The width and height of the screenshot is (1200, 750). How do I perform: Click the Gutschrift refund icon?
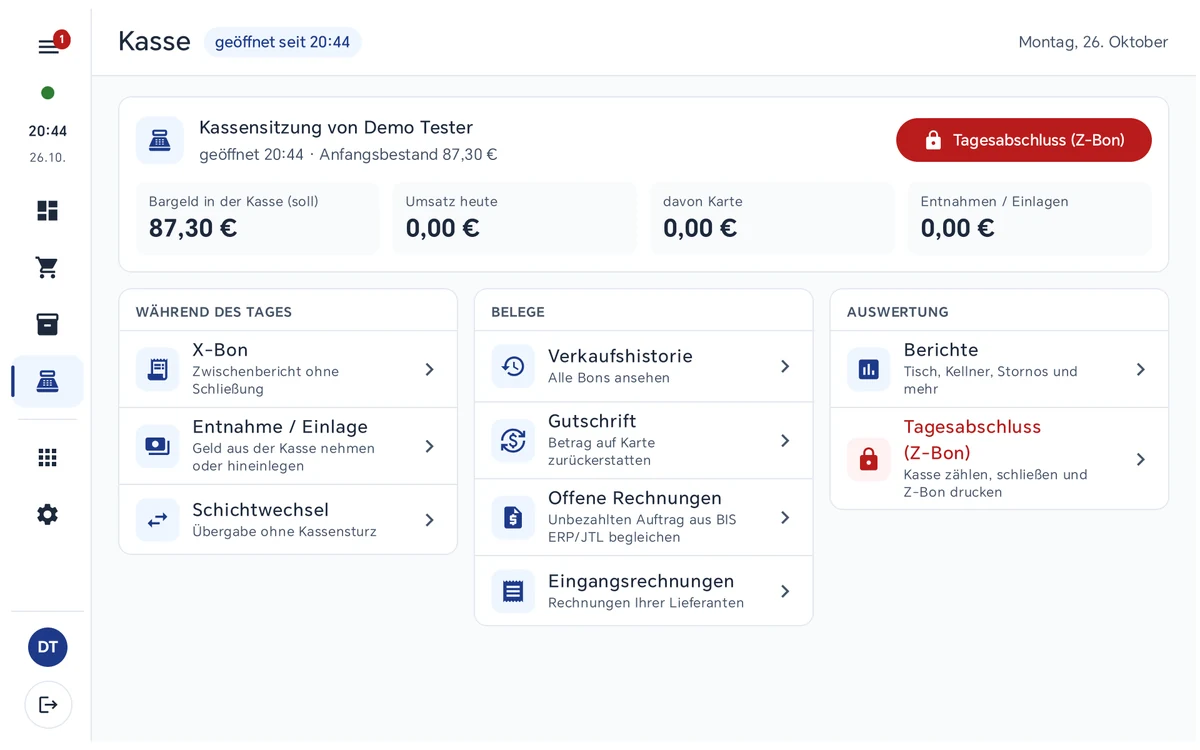[513, 440]
